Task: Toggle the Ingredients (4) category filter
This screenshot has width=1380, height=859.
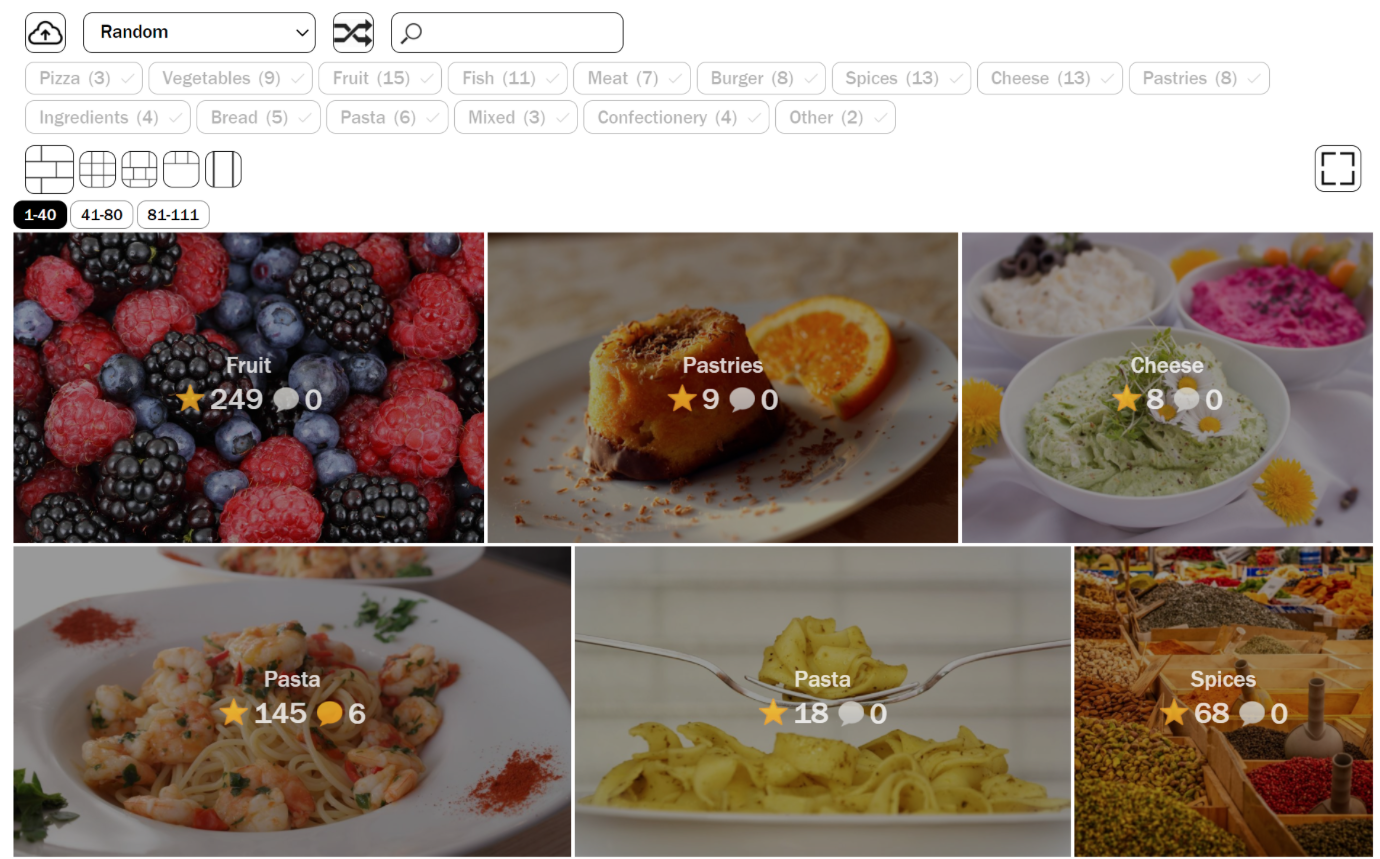Action: (108, 117)
